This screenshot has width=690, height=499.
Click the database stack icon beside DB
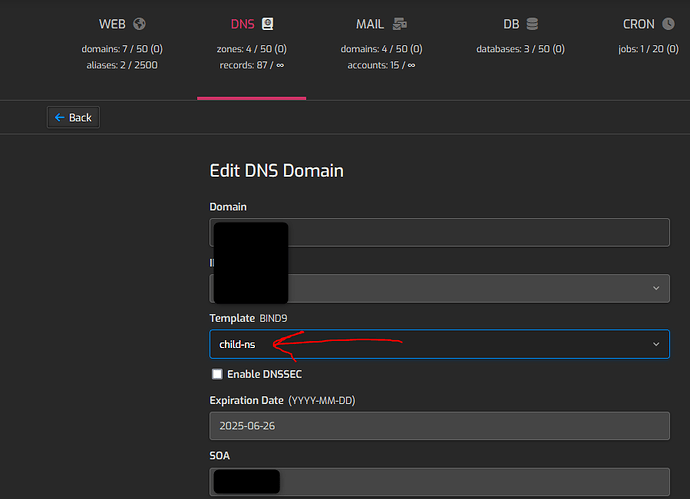click(532, 24)
